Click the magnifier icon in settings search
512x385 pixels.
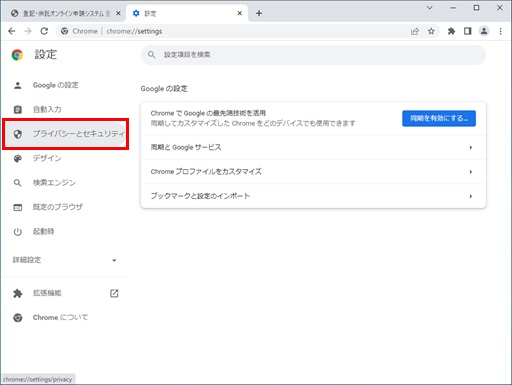click(151, 55)
